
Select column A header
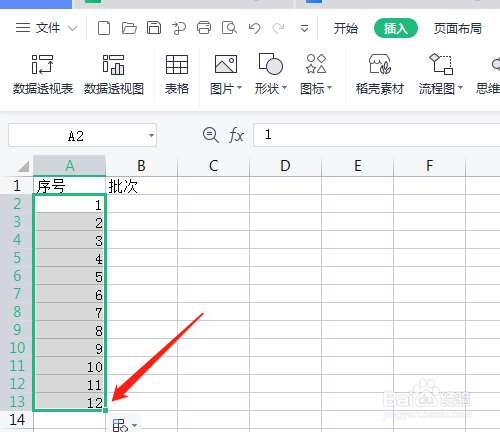click(69, 166)
